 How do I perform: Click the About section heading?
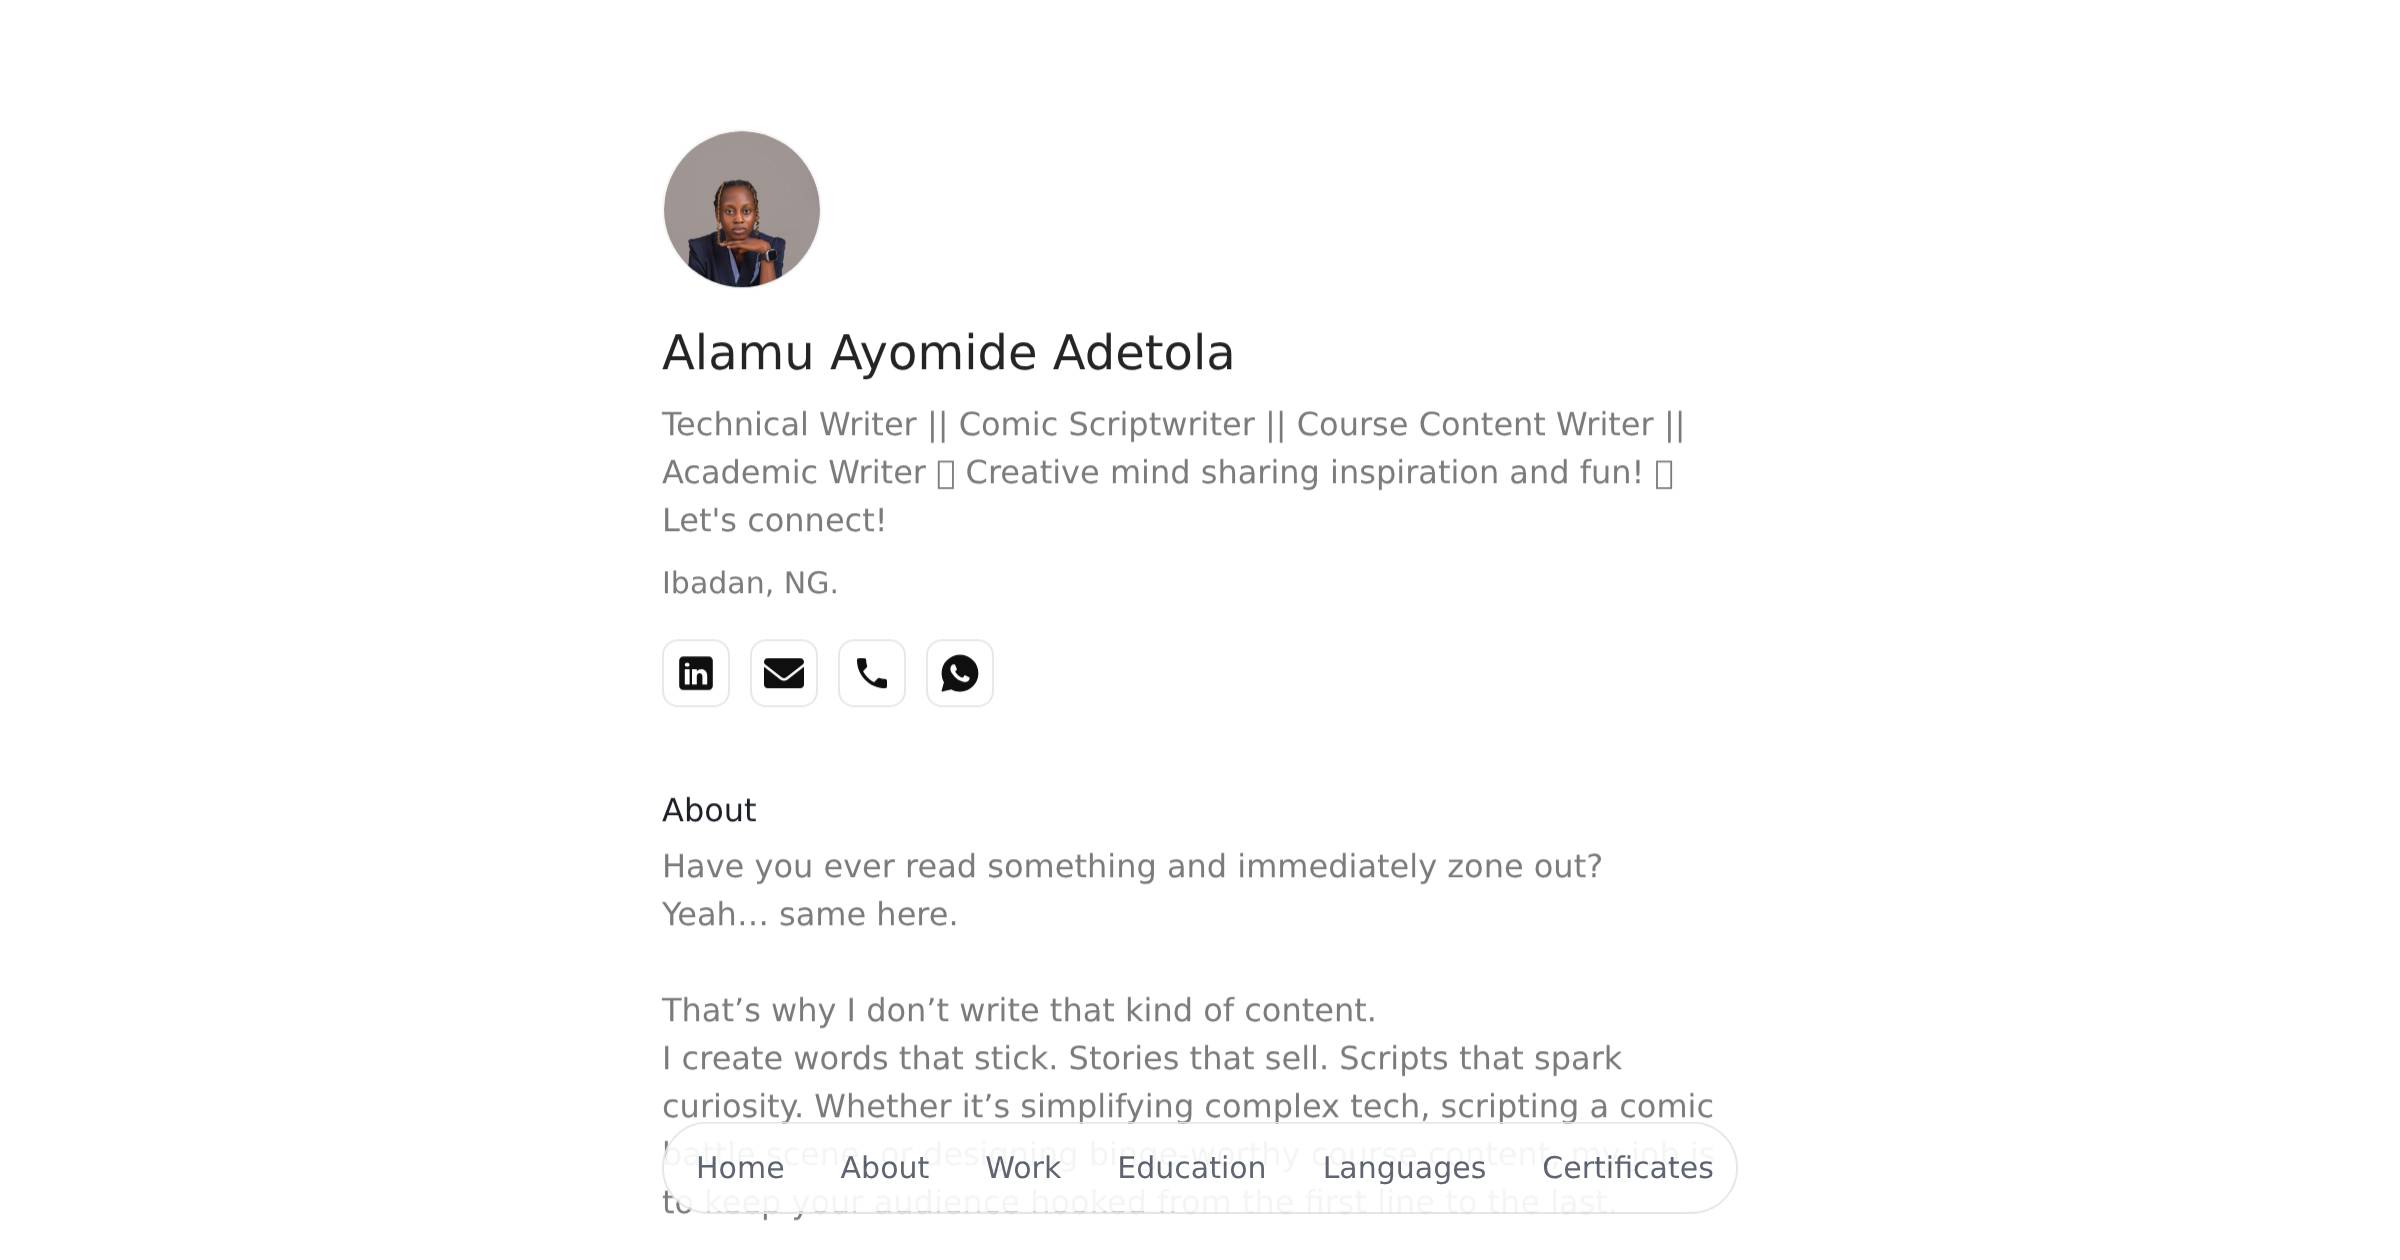click(x=709, y=810)
